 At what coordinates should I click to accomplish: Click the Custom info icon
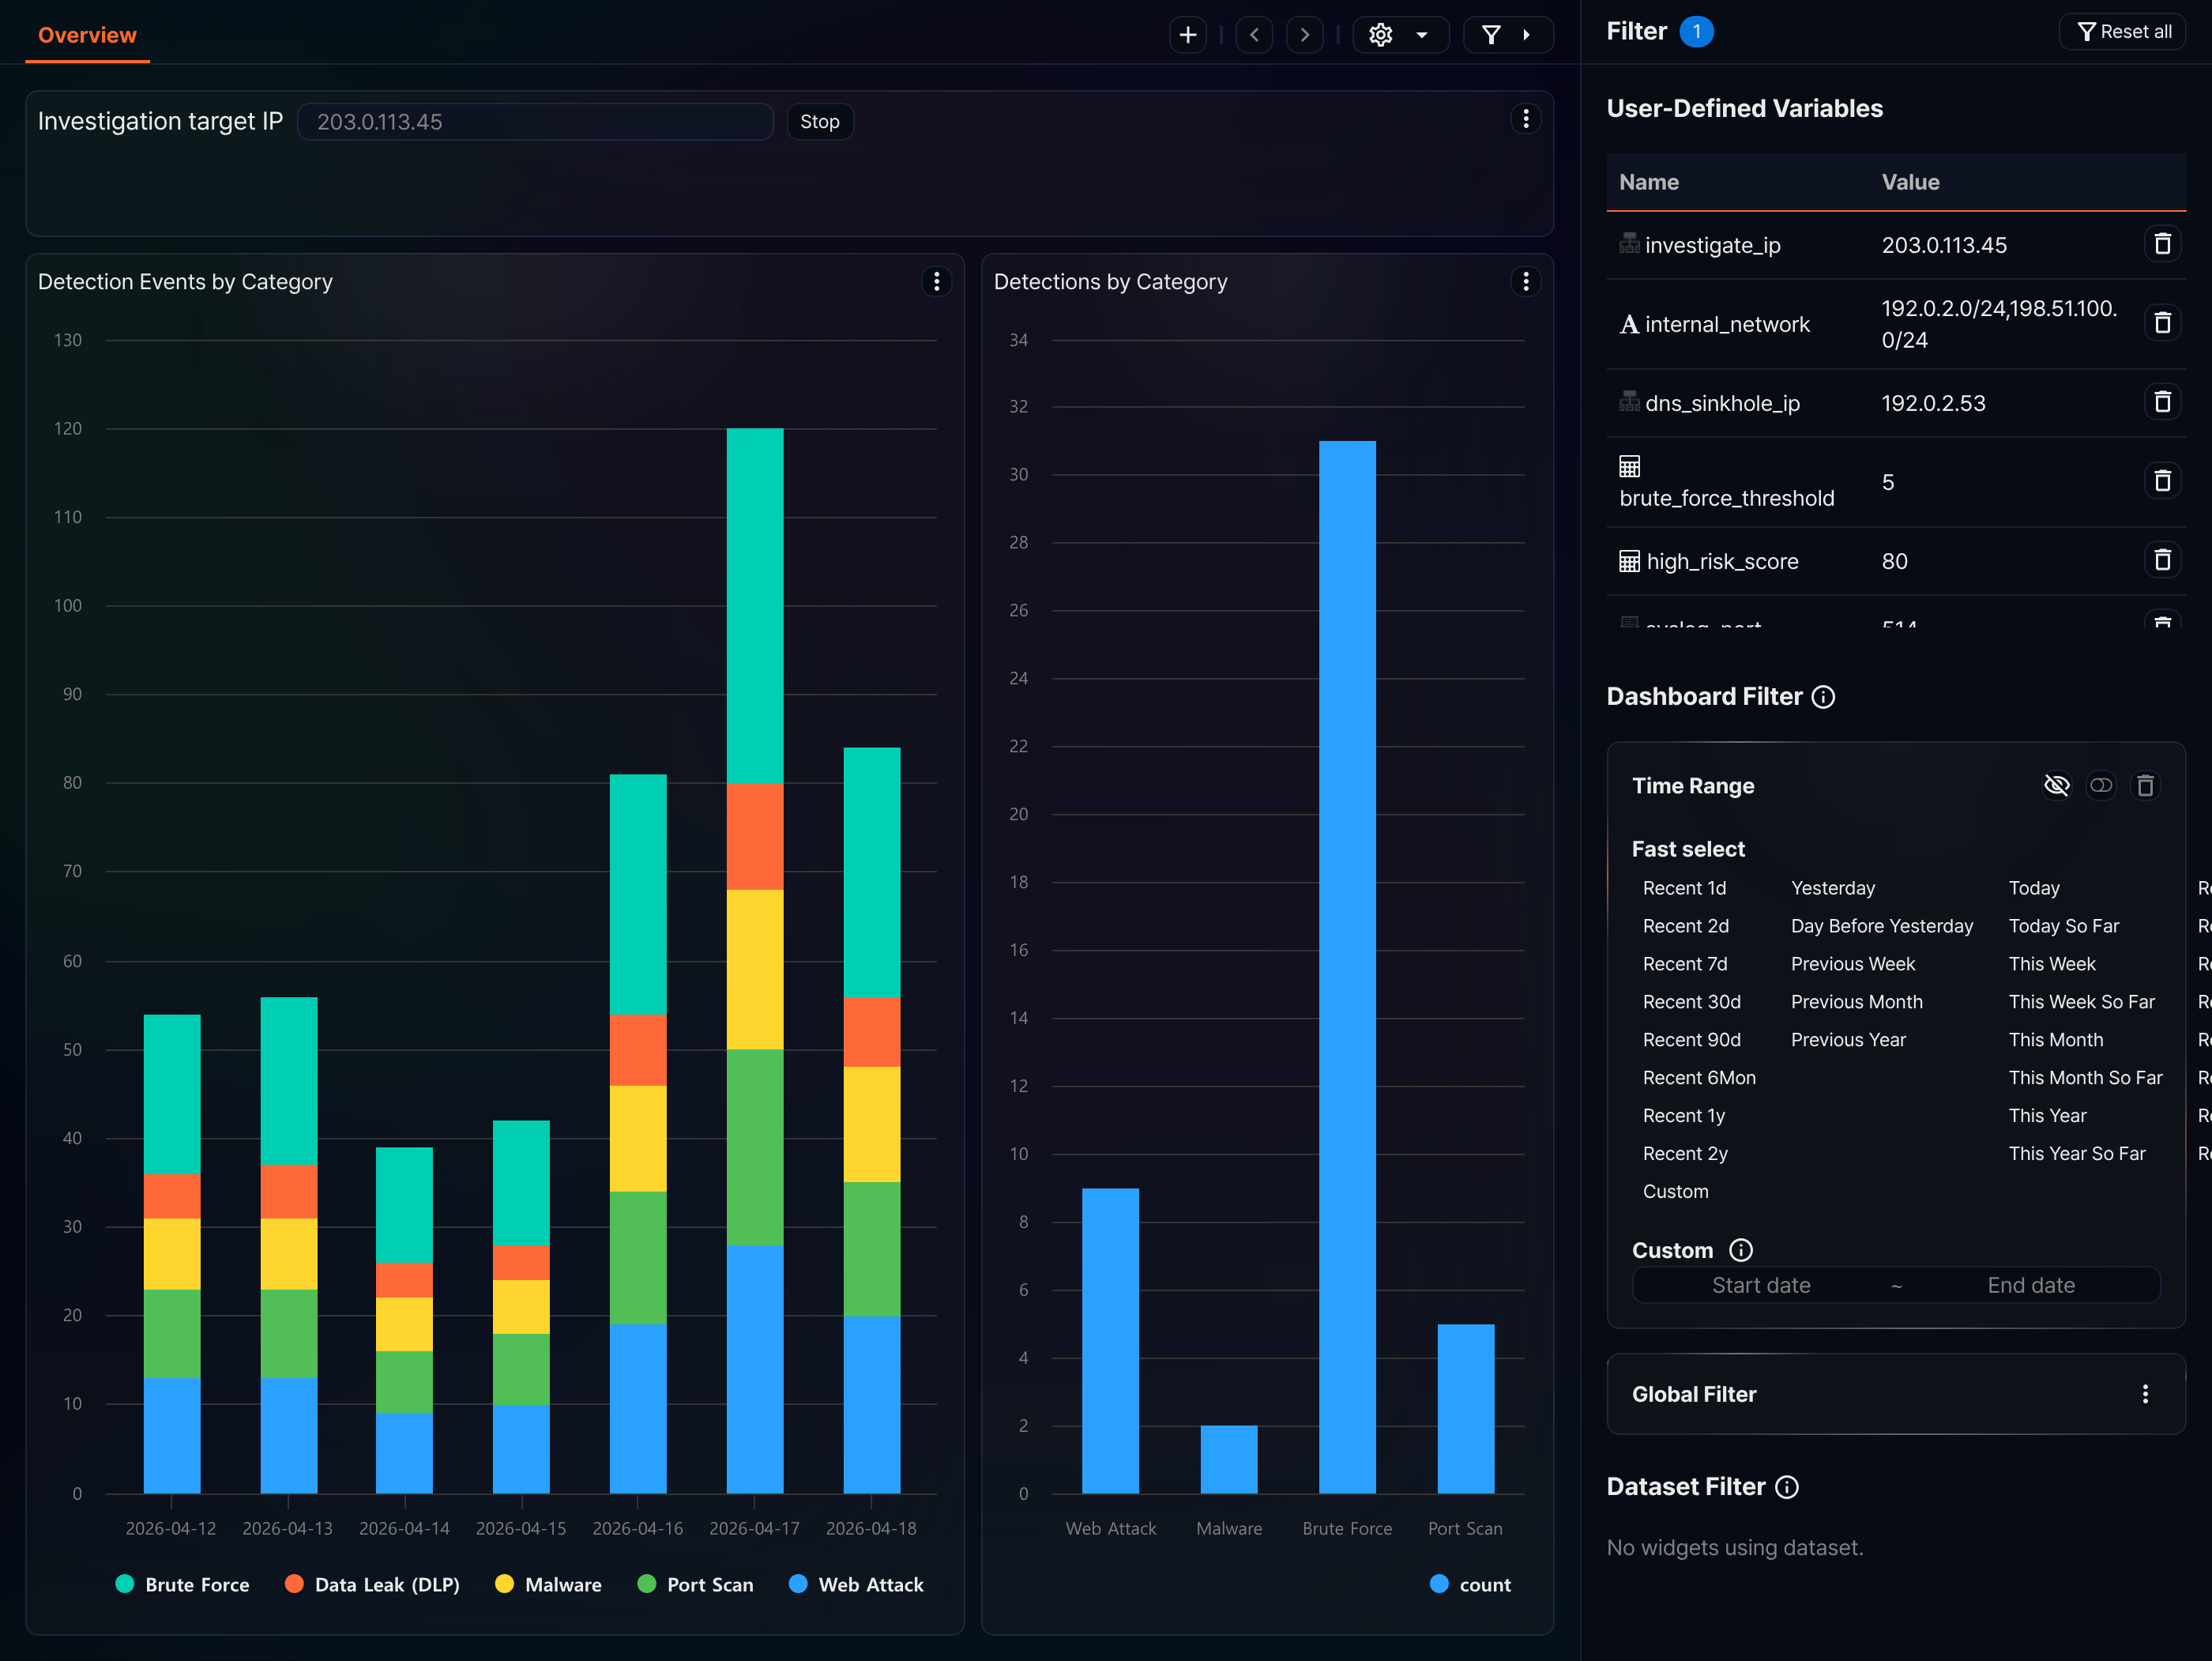pos(1741,1250)
